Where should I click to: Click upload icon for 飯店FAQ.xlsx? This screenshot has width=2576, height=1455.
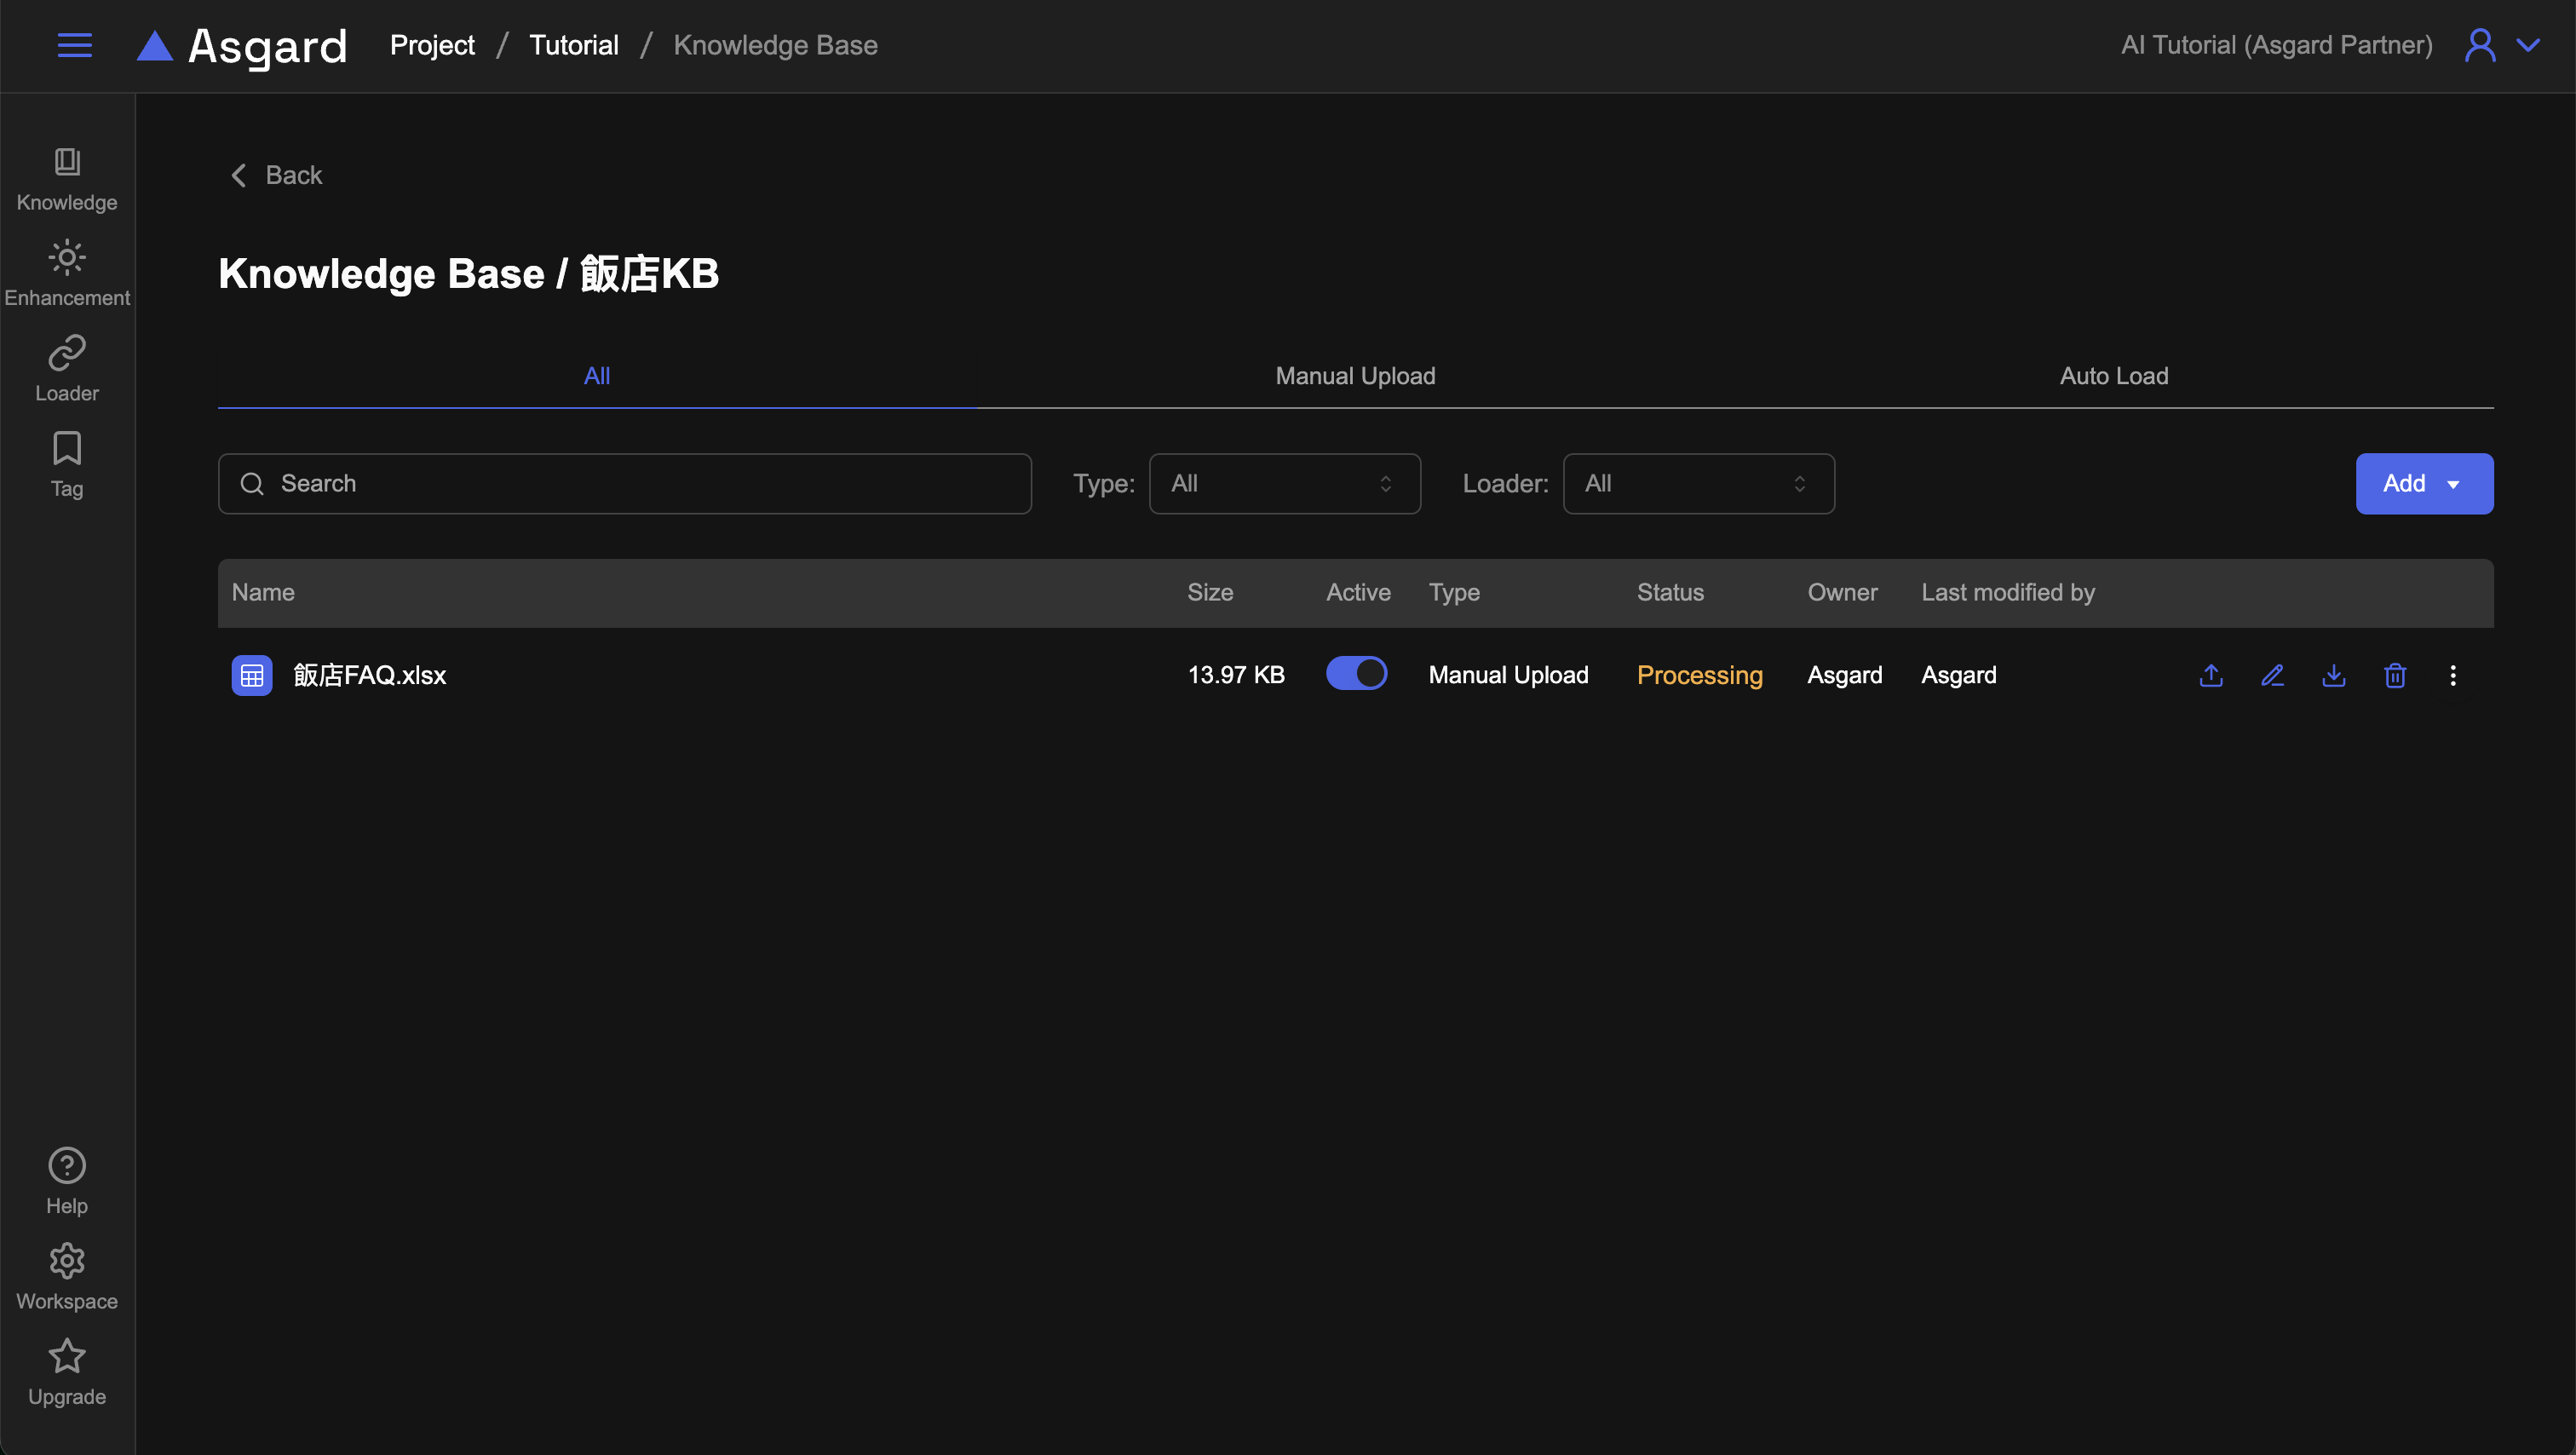2211,675
